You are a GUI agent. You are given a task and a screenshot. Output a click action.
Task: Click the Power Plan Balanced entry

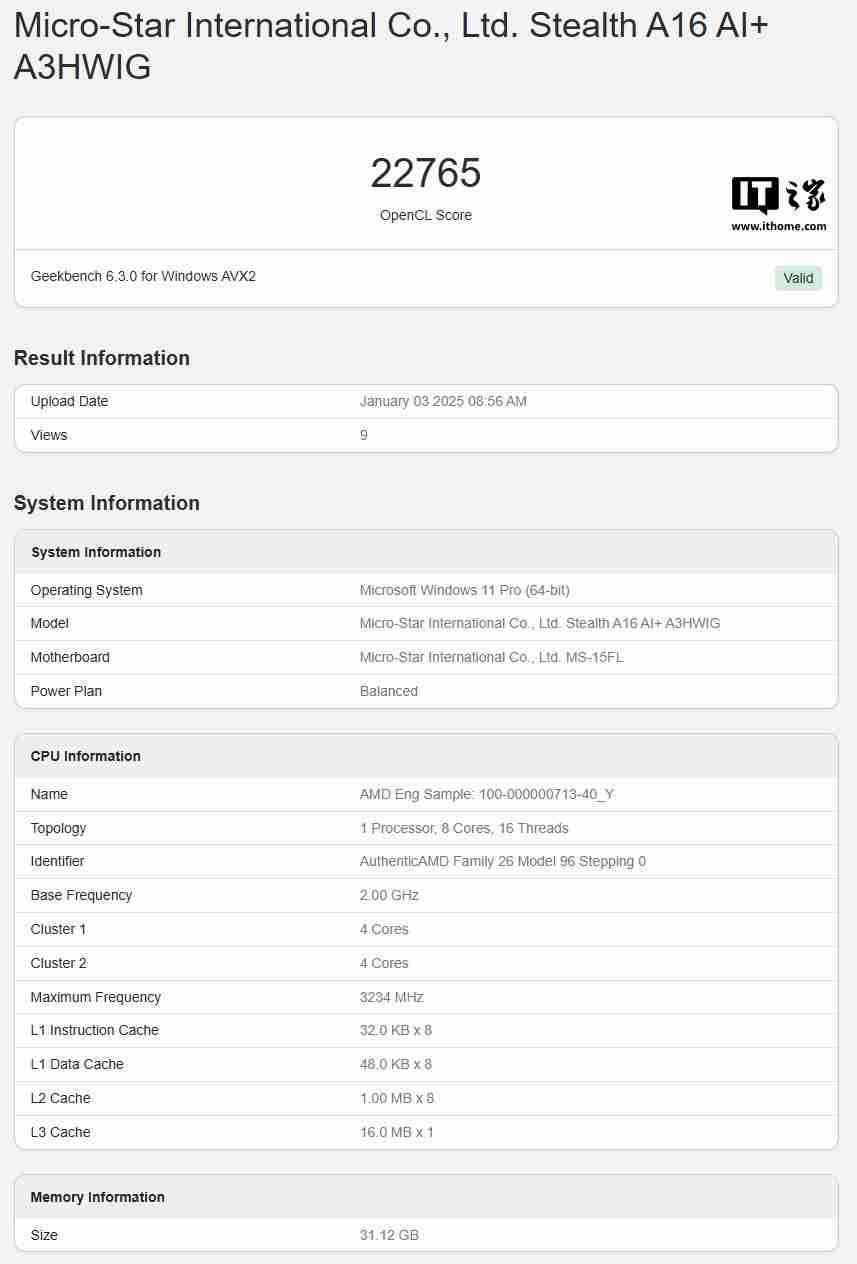click(x=389, y=691)
